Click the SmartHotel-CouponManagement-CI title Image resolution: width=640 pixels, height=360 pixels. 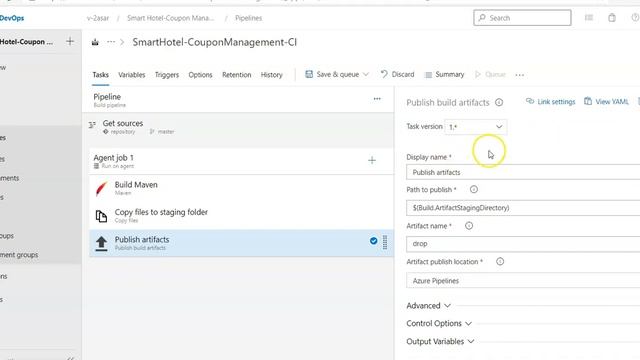click(215, 42)
